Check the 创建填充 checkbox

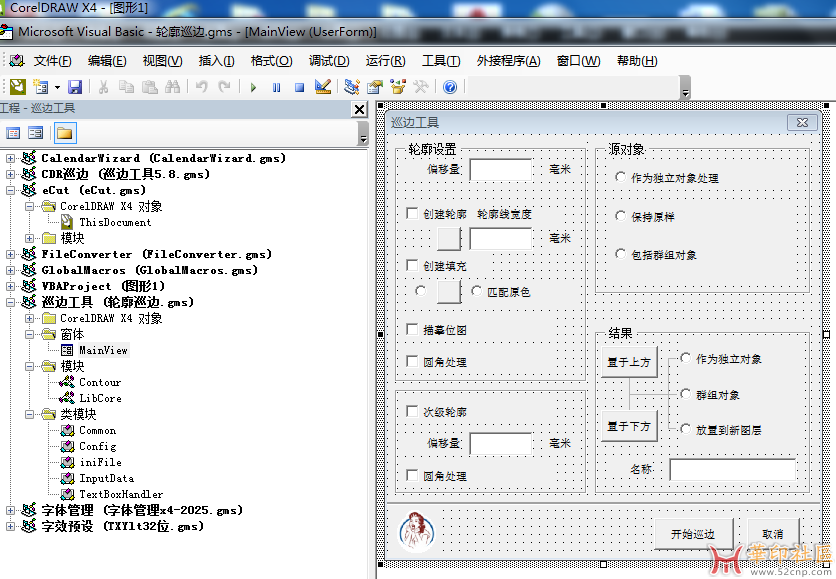[x=412, y=266]
